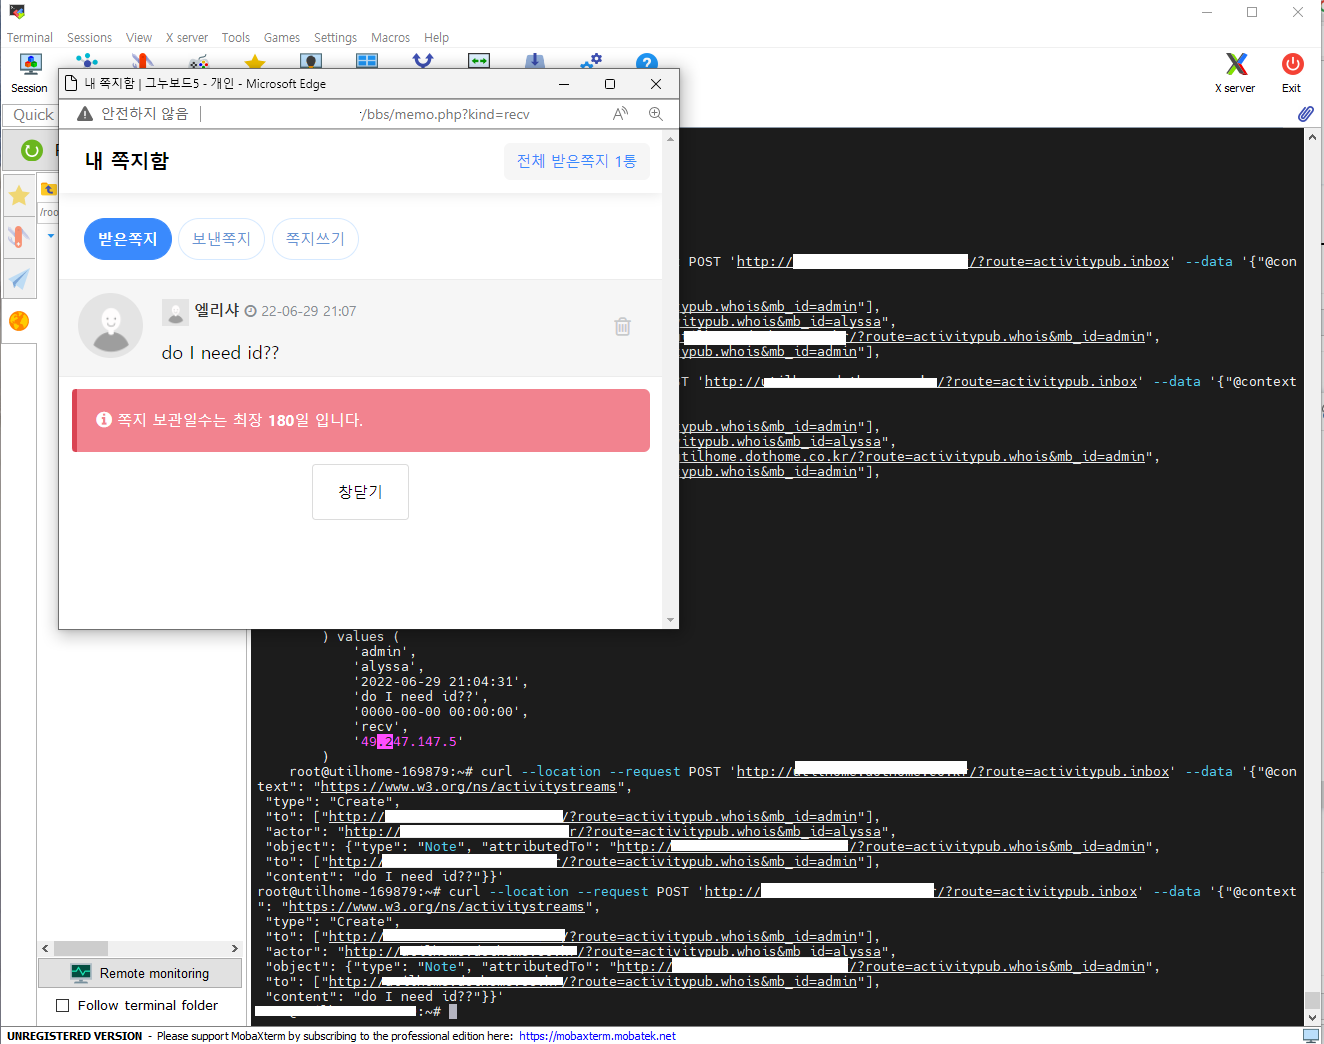1324x1044 pixels.
Task: Click the green refresh icon
Action: click(x=32, y=151)
